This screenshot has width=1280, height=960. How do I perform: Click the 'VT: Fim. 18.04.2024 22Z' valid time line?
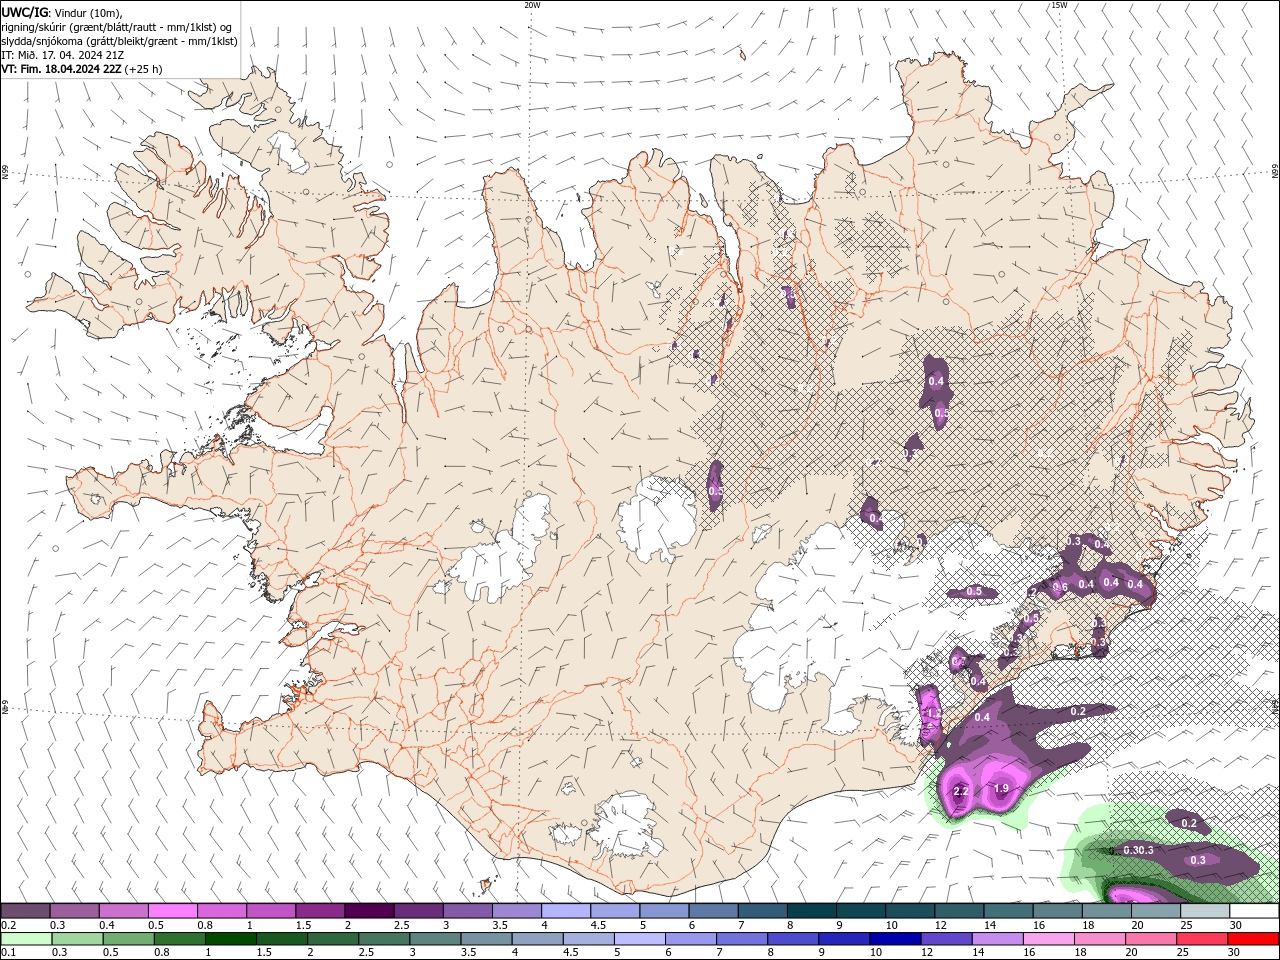81,69
